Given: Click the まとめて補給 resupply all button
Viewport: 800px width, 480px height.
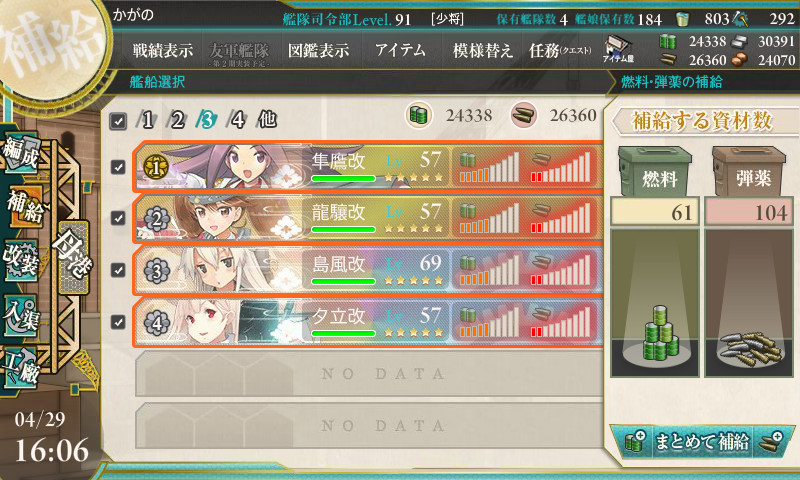Looking at the screenshot, I should (703, 441).
